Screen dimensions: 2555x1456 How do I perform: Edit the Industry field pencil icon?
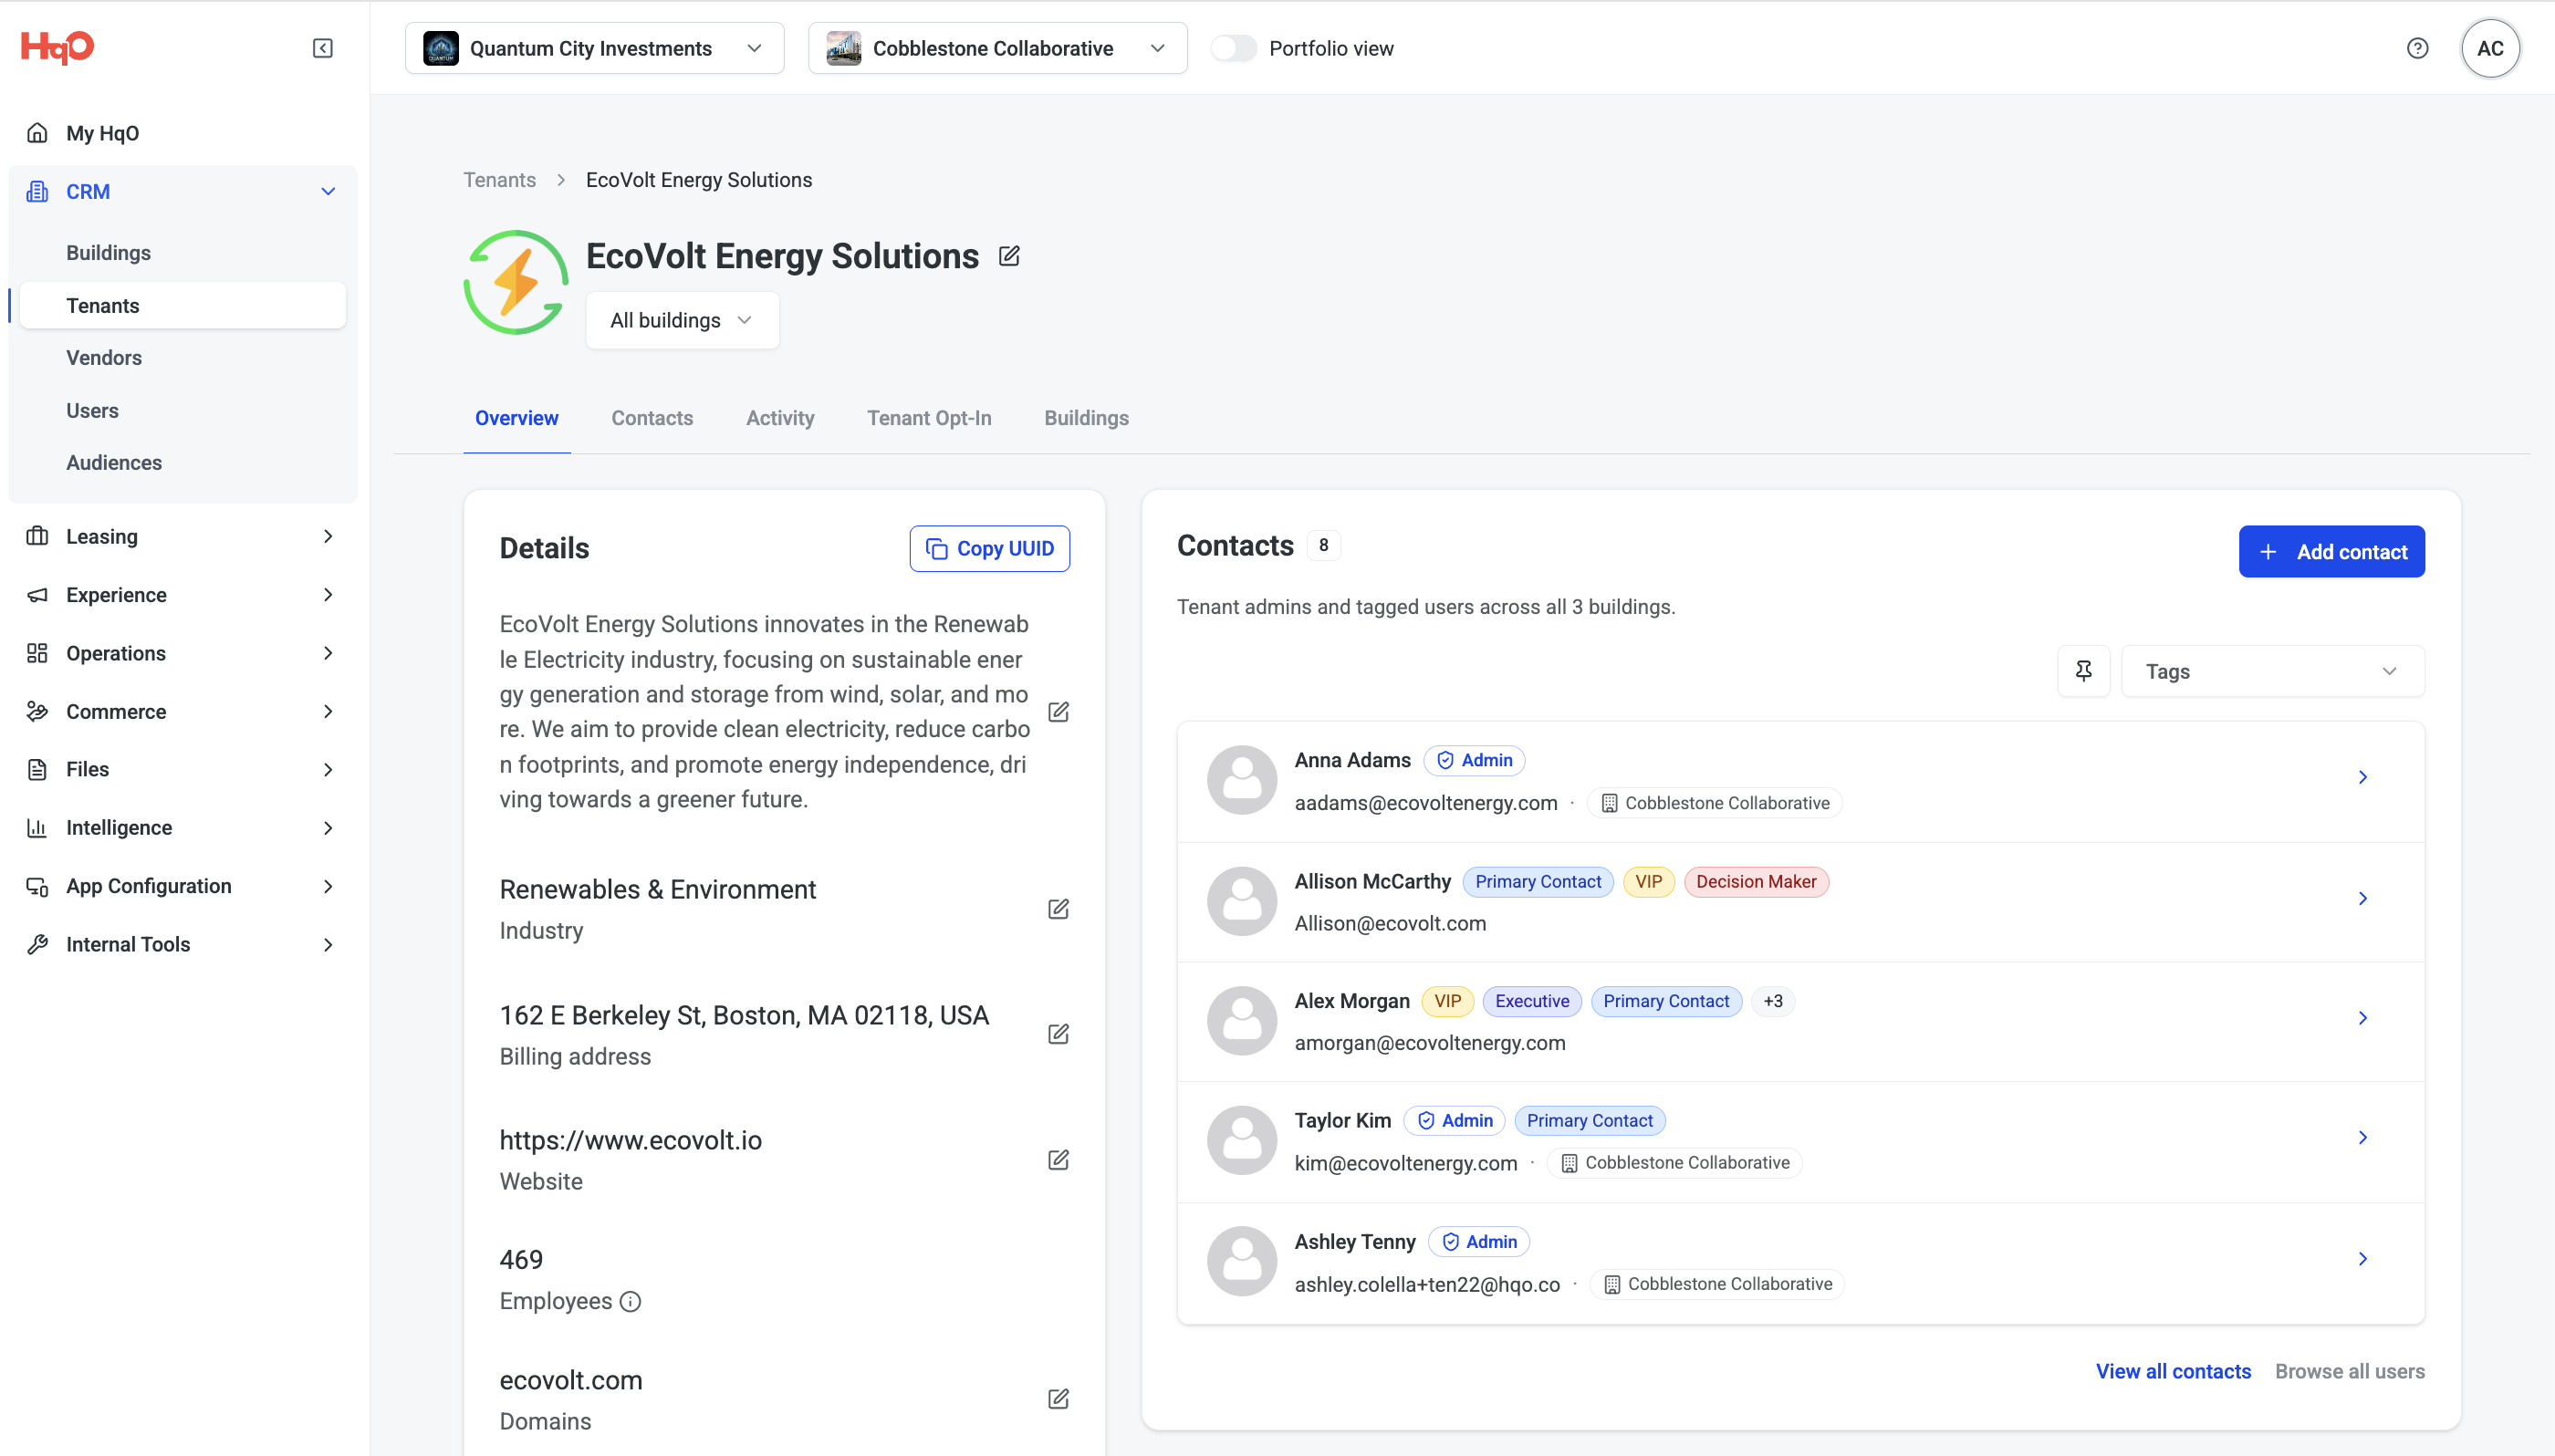tap(1058, 909)
